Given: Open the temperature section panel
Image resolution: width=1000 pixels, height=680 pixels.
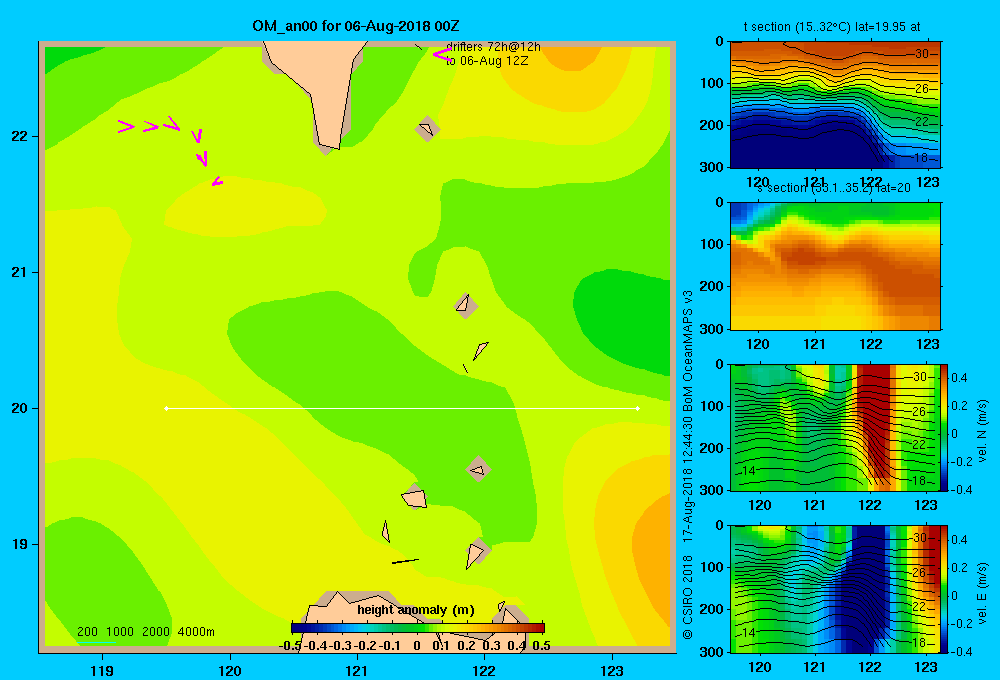Looking at the screenshot, I should (x=835, y=104).
